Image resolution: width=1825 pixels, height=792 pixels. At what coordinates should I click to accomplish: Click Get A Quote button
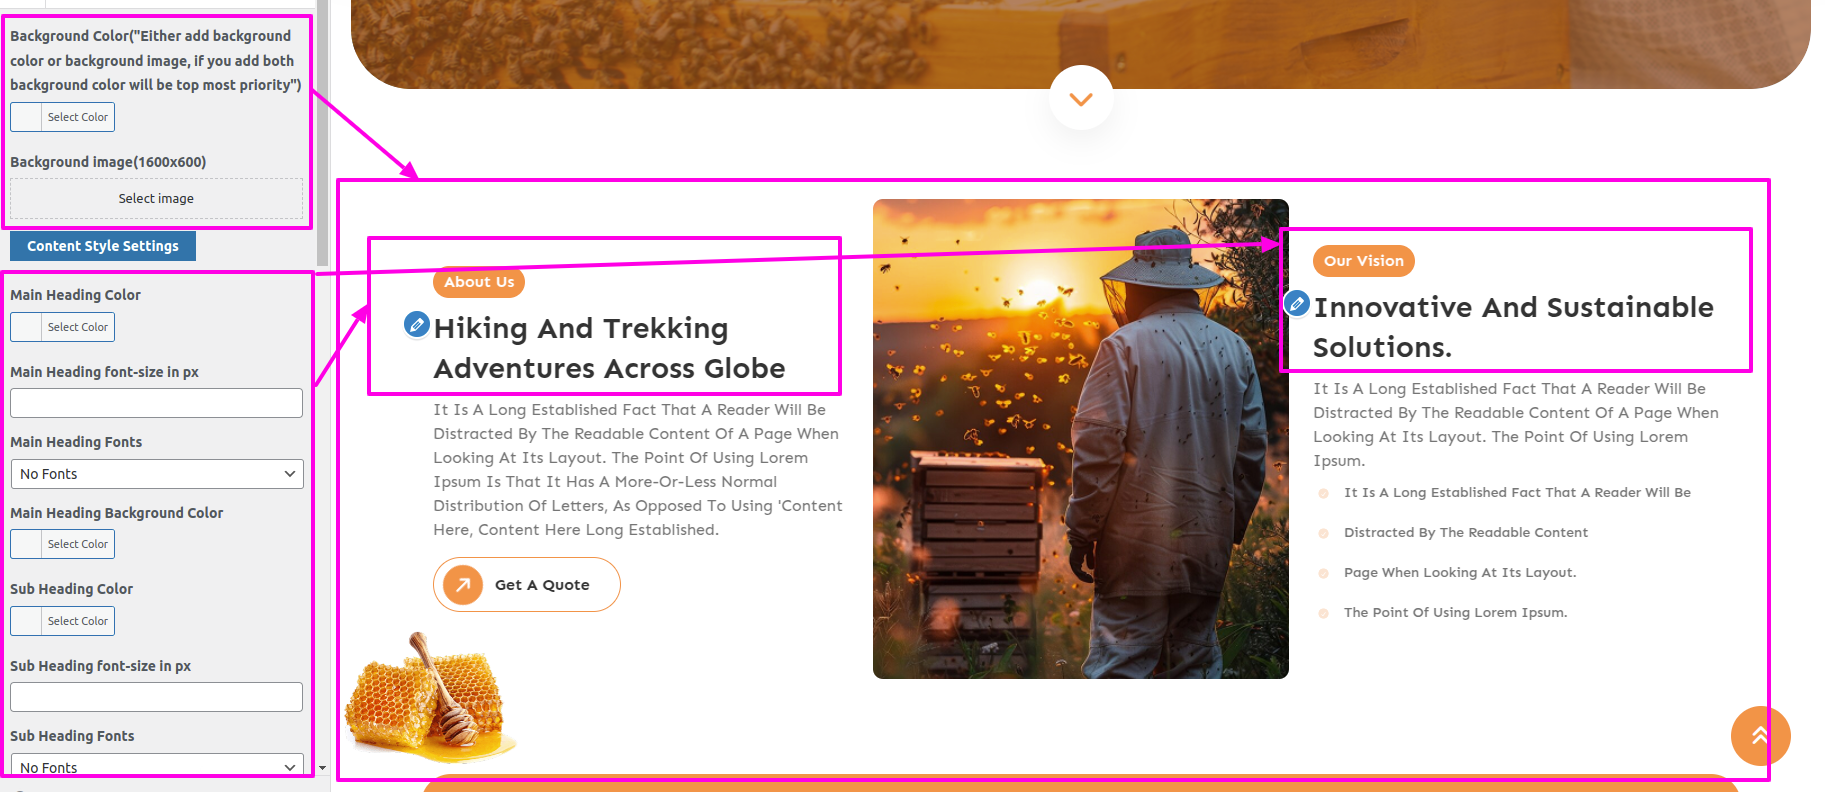[x=541, y=585]
